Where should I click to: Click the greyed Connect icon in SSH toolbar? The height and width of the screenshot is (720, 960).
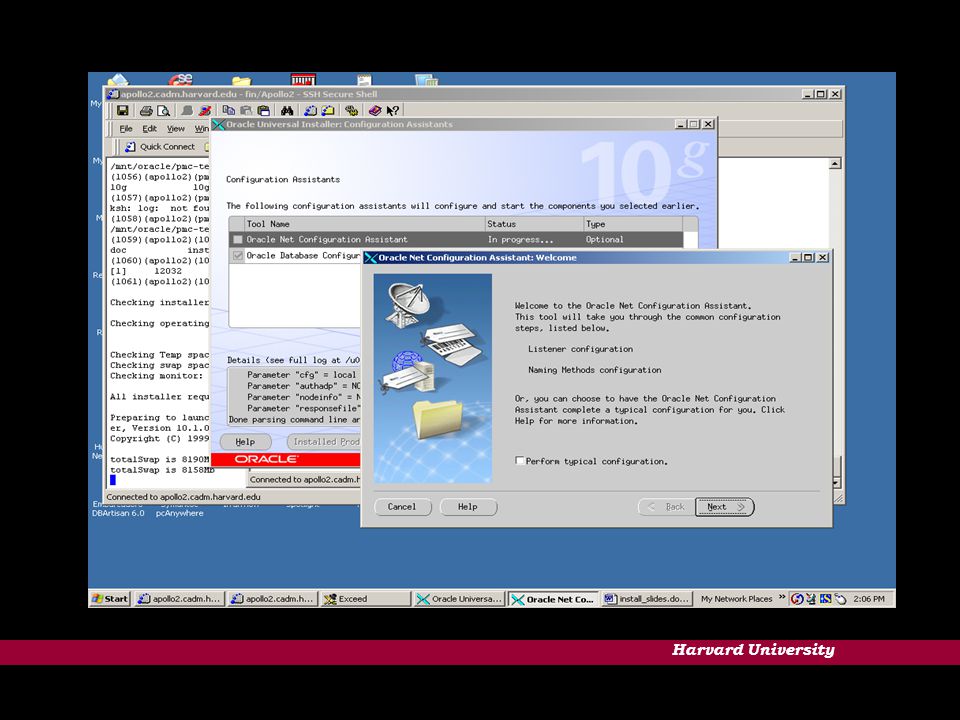pos(187,111)
